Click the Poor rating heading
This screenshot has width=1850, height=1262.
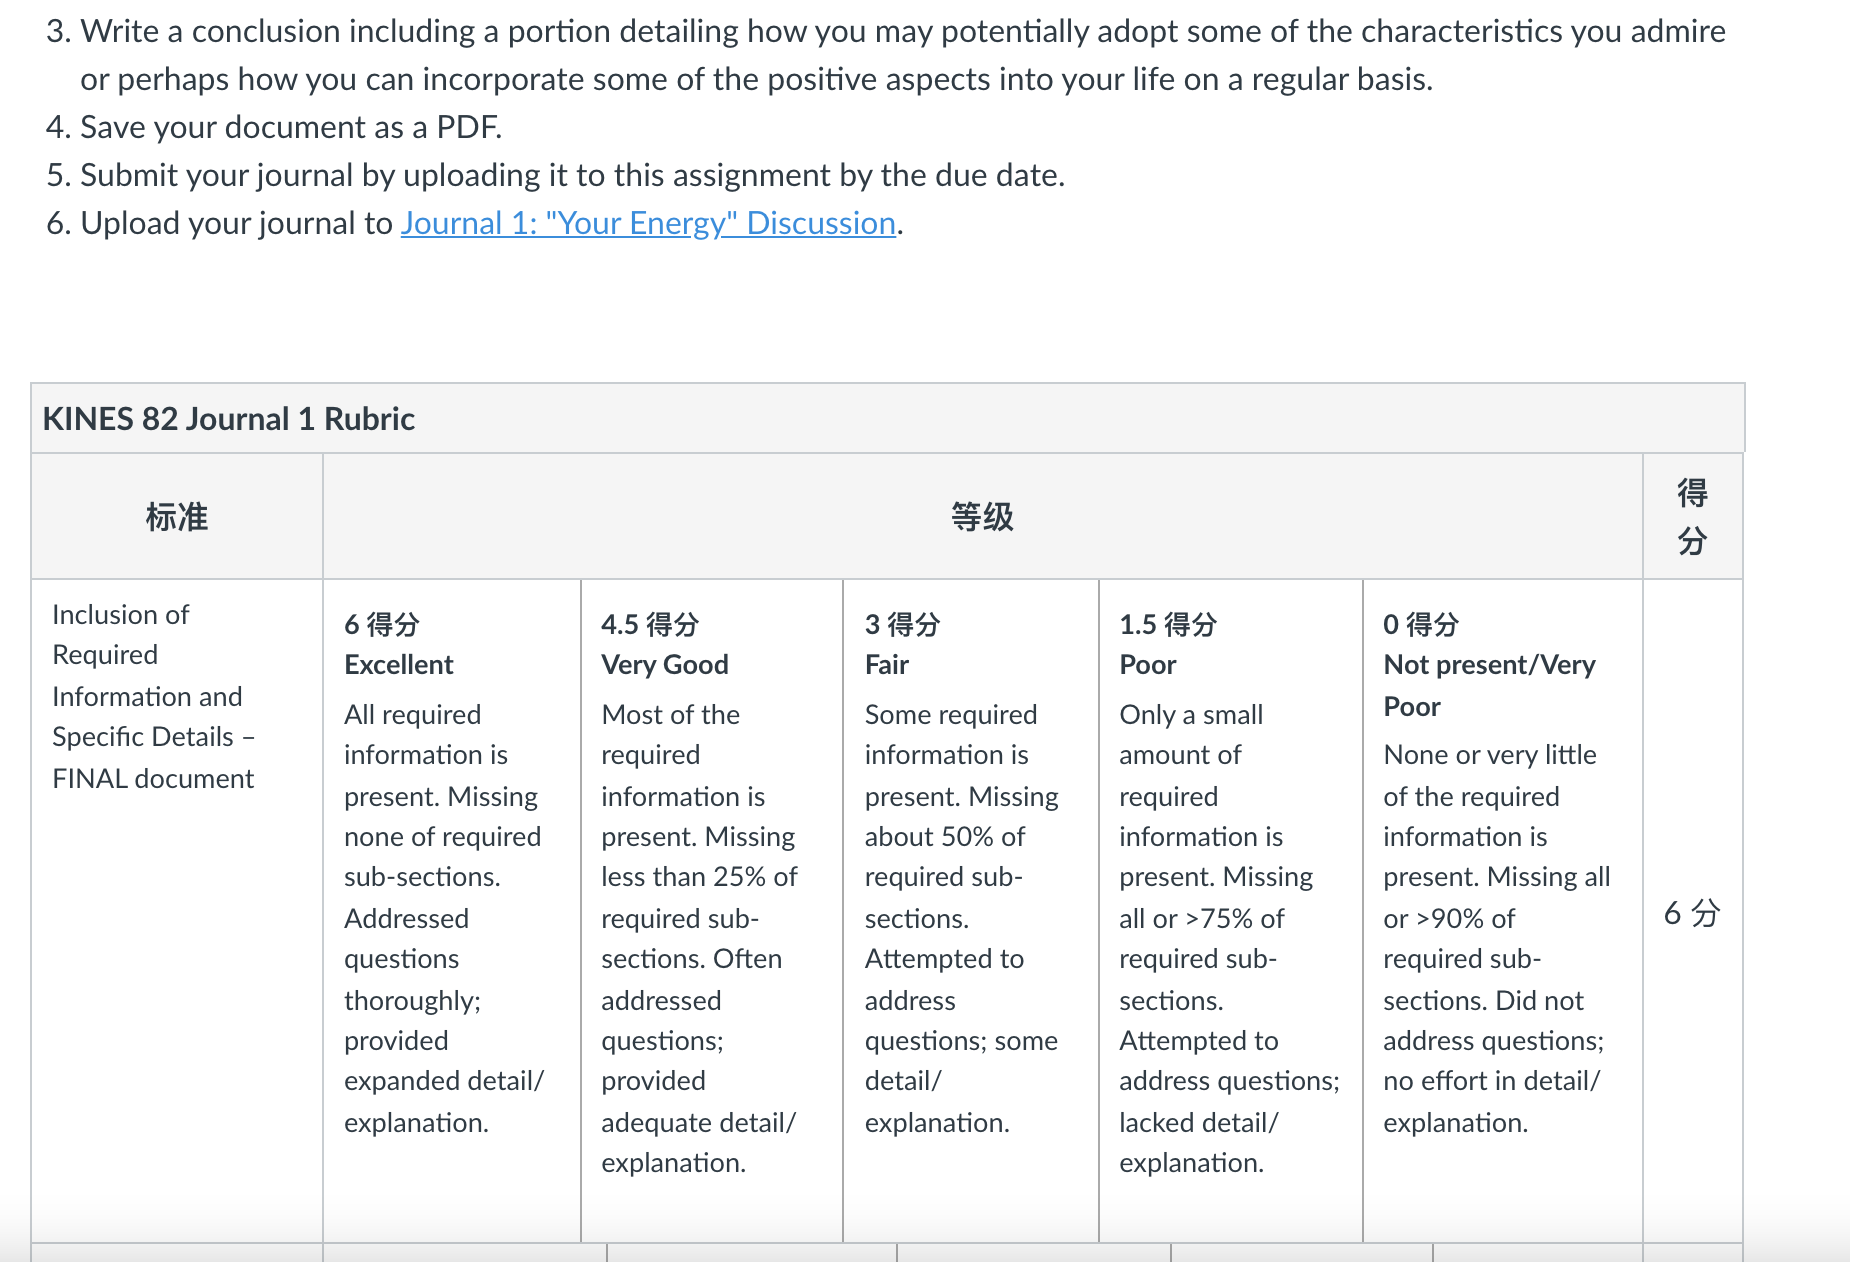(1147, 664)
